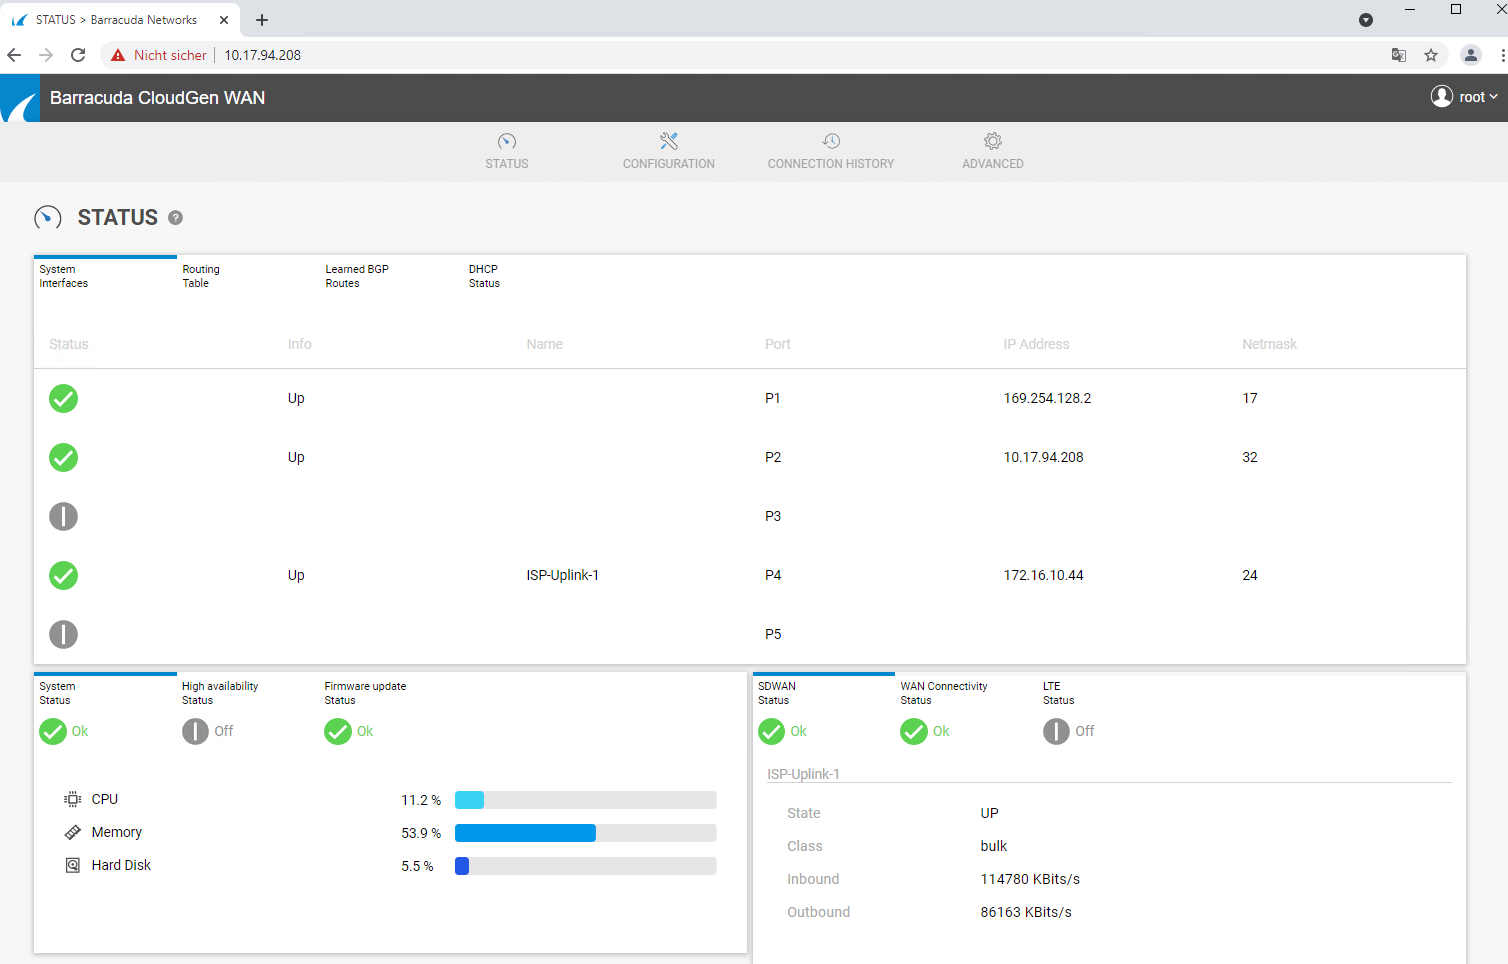Screen dimensions: 1508x964
Task: Click the green status check for P2
Action: pos(64,457)
